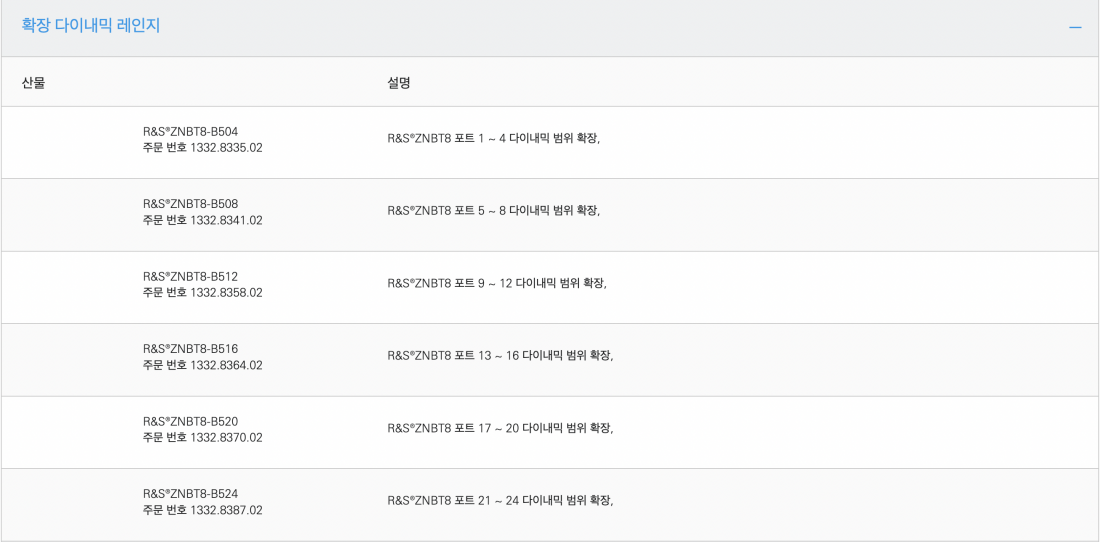Click the 확장 다이내믹 레인지 section title
Image resolution: width=1100 pixels, height=542 pixels.
click(x=90, y=27)
